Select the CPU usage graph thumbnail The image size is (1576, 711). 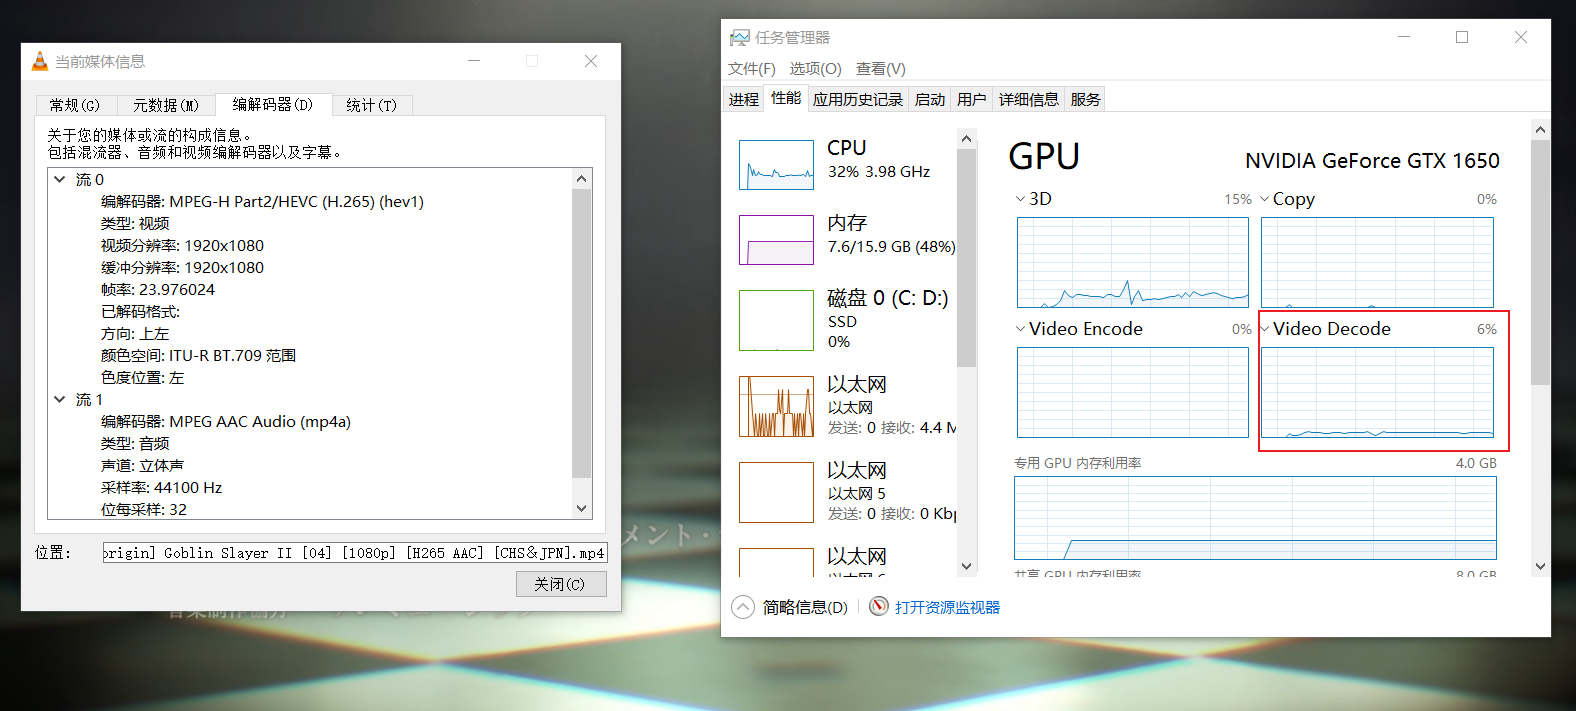[776, 165]
